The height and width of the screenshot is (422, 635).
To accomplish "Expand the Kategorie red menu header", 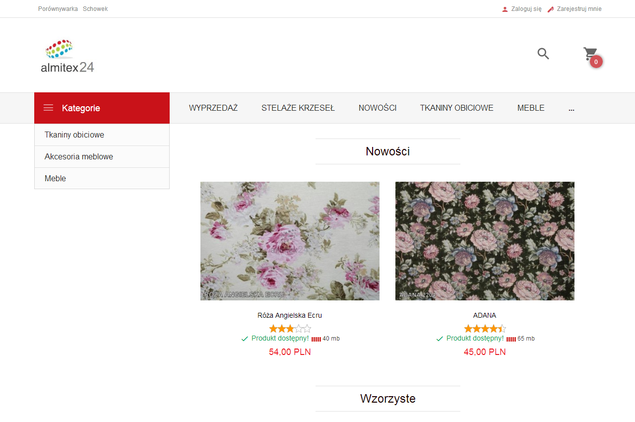I will [102, 108].
